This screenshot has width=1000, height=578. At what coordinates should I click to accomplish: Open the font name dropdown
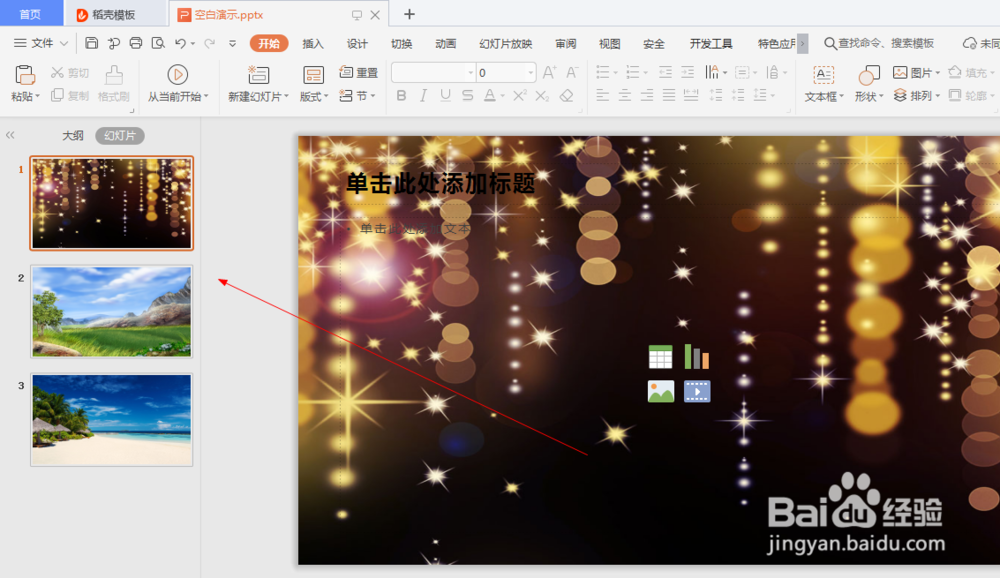(471, 73)
